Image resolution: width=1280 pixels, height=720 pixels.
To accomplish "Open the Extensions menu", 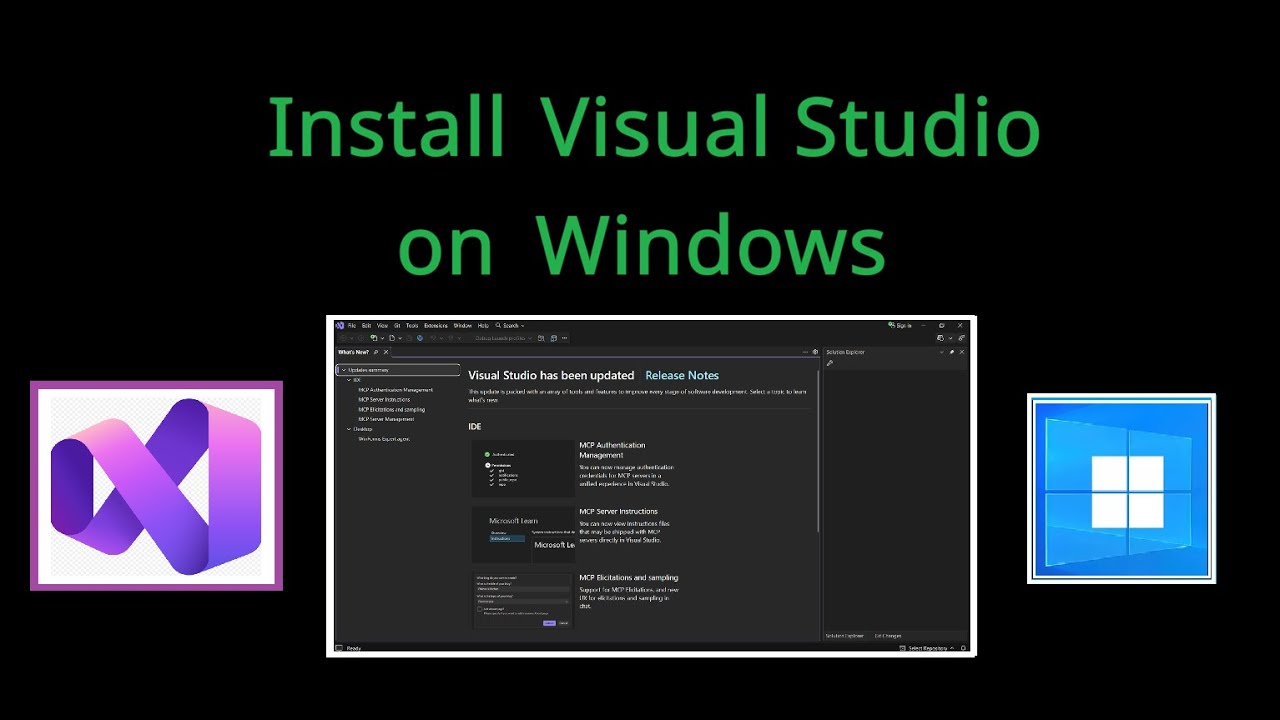I will (x=436, y=325).
